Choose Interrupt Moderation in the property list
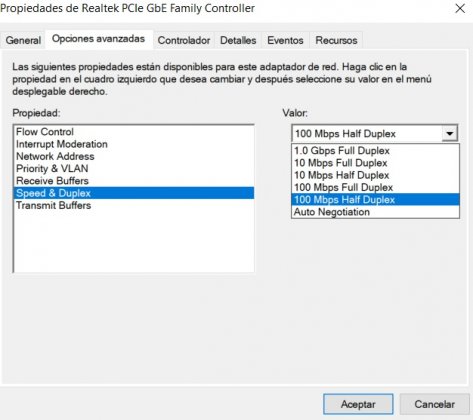 [134, 144]
